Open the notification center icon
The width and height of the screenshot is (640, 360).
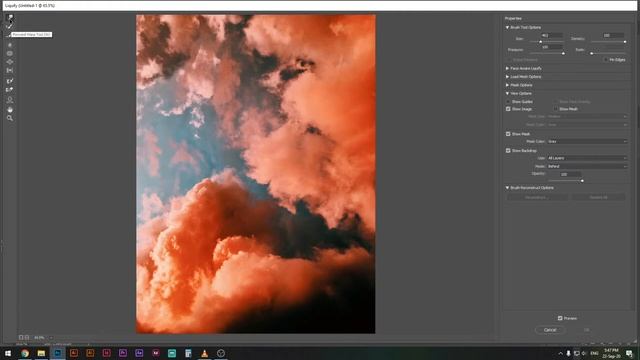click(x=629, y=353)
